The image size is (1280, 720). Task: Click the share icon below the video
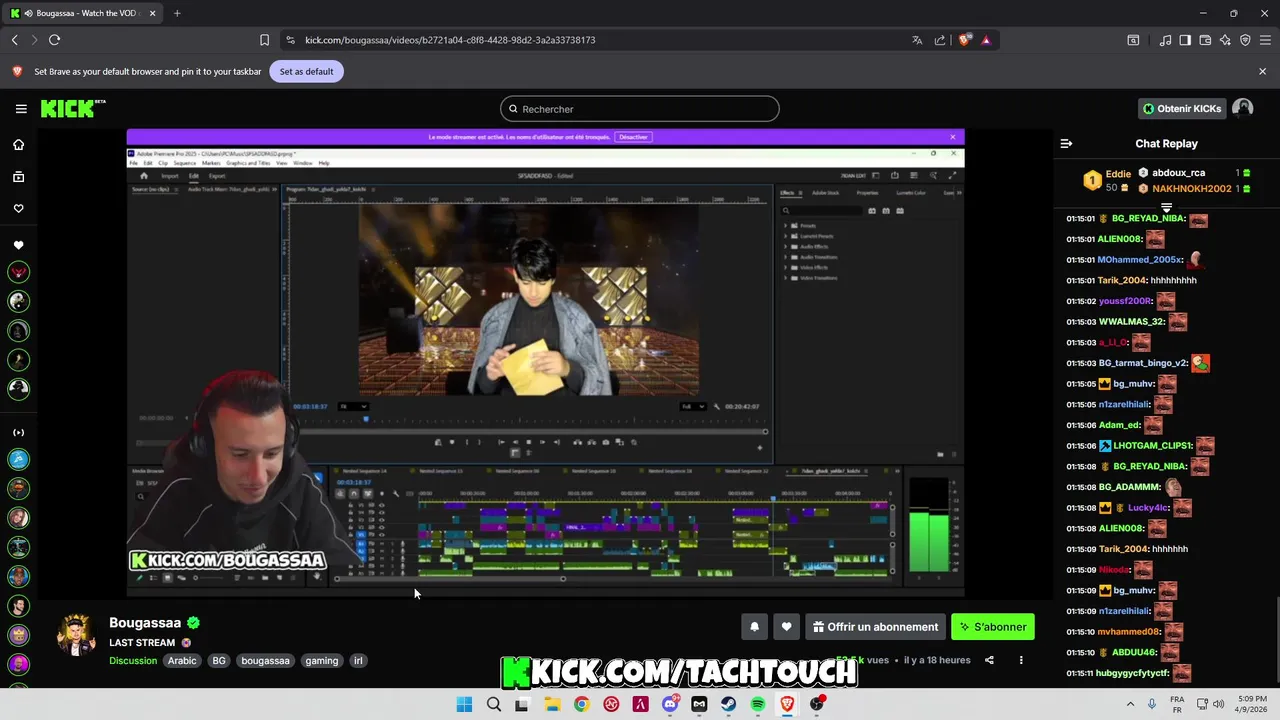coord(989,660)
